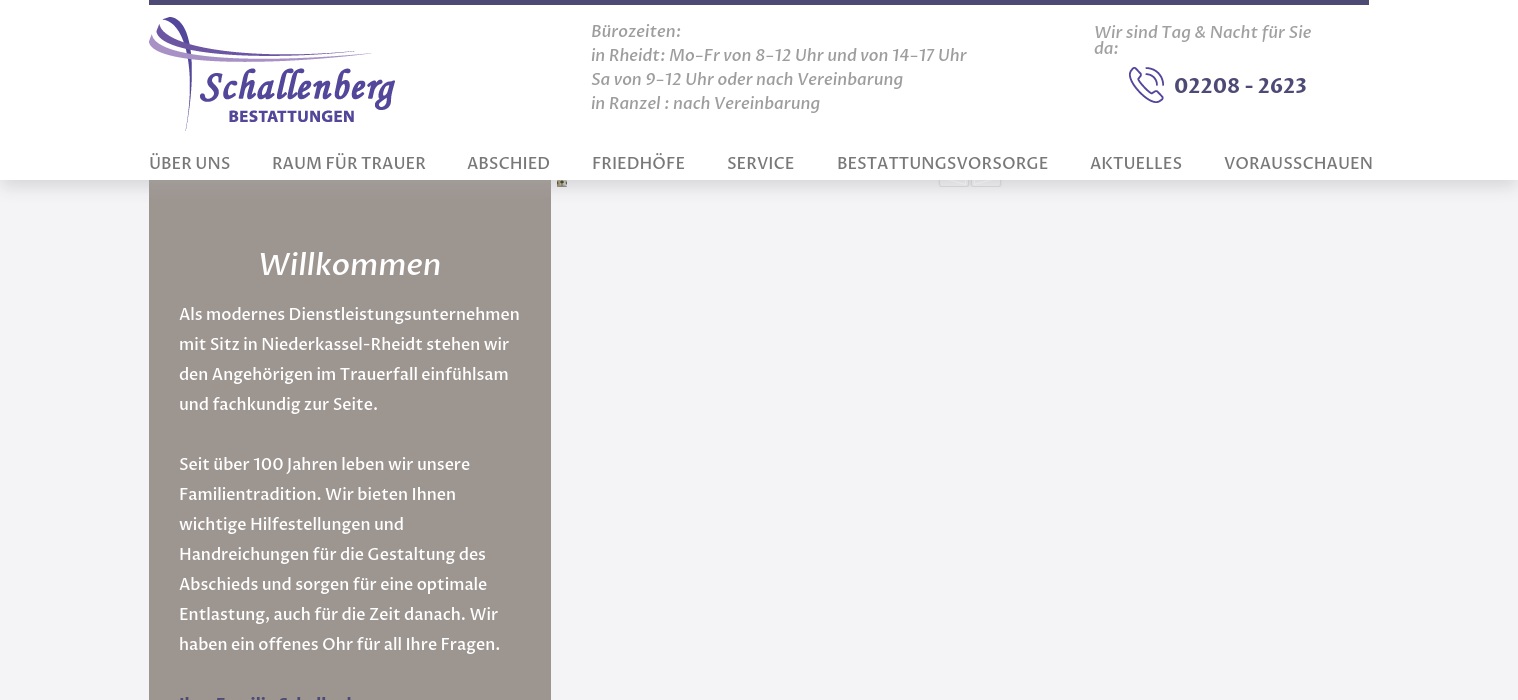1518x700 pixels.
Task: Go to the FRIEDHÖFE section
Action: 638,163
